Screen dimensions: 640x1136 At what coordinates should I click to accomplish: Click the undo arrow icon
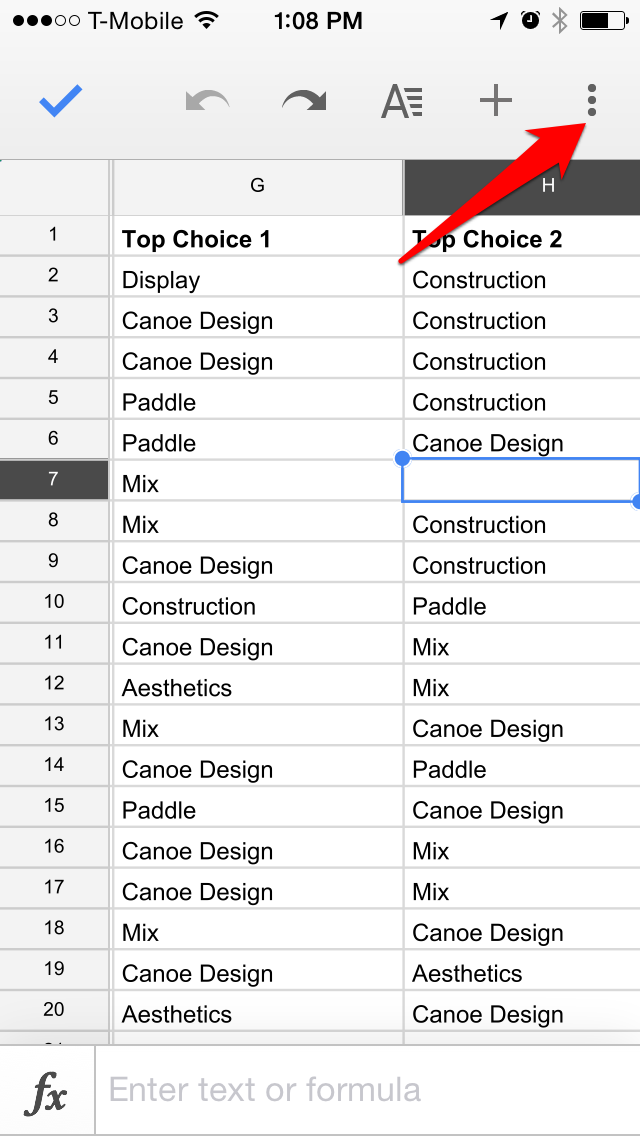pos(207,101)
